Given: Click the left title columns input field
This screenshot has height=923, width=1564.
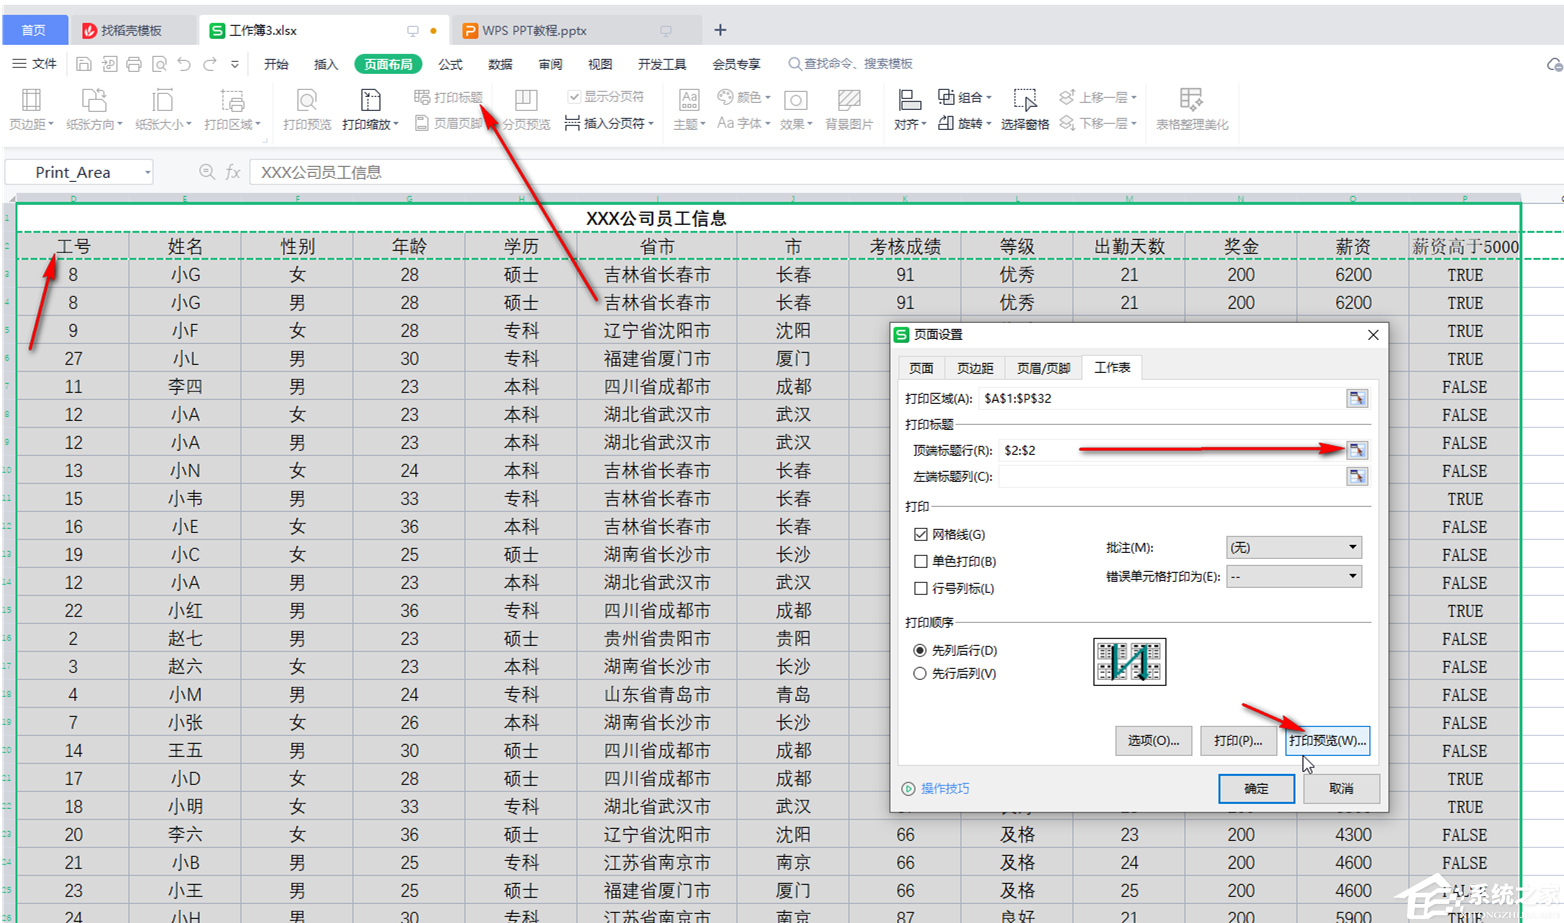Looking at the screenshot, I should pos(1170,477).
